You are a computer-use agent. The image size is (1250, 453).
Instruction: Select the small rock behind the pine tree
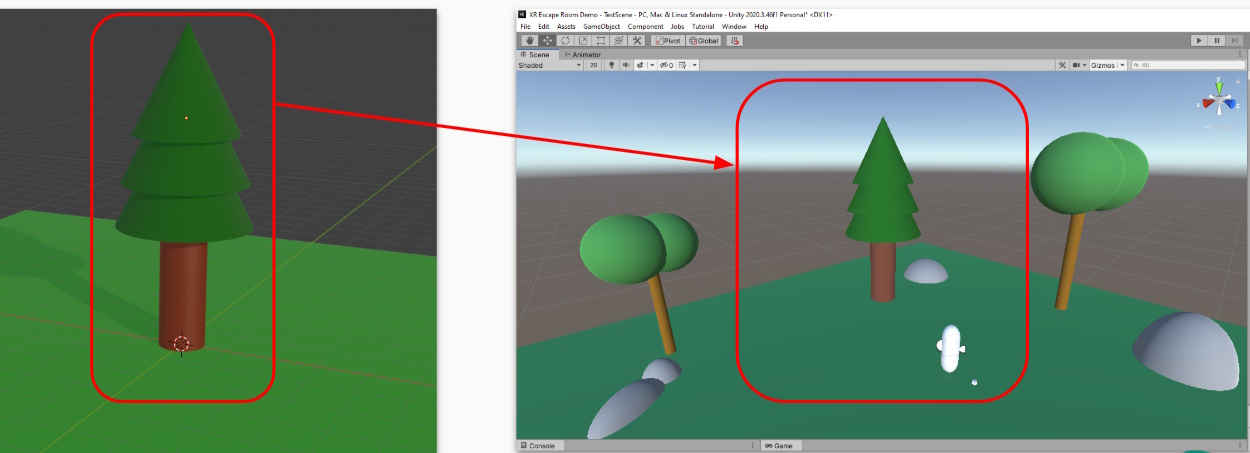point(926,271)
